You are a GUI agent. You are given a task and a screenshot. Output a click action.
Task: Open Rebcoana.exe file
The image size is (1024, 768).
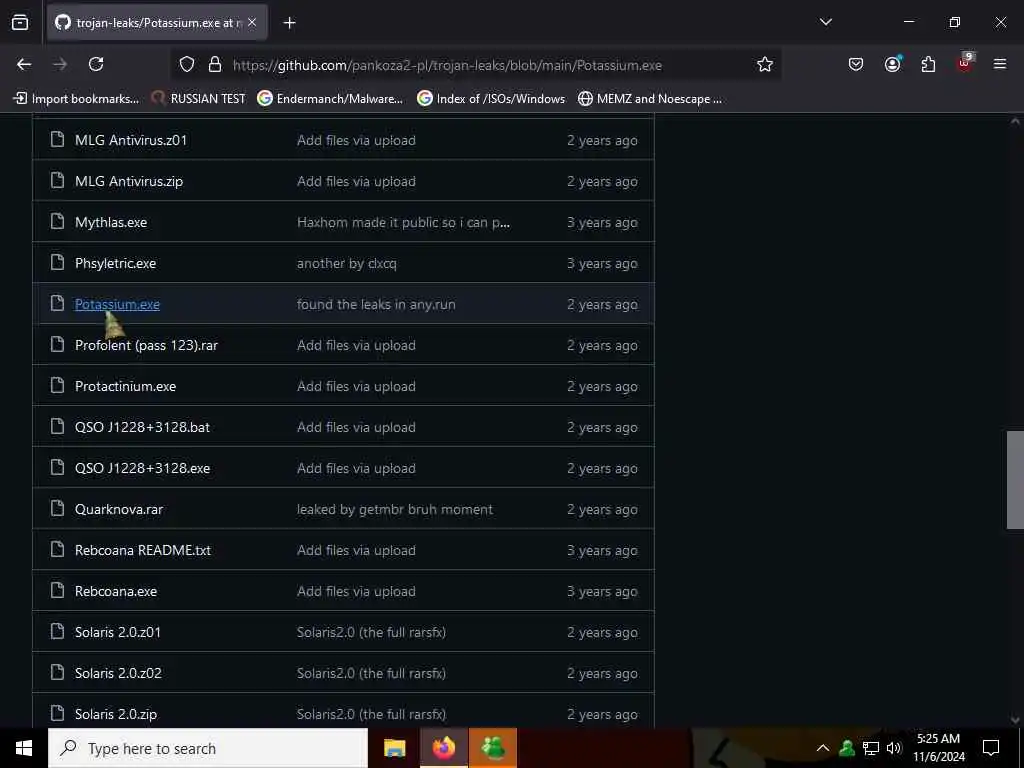(x=116, y=592)
